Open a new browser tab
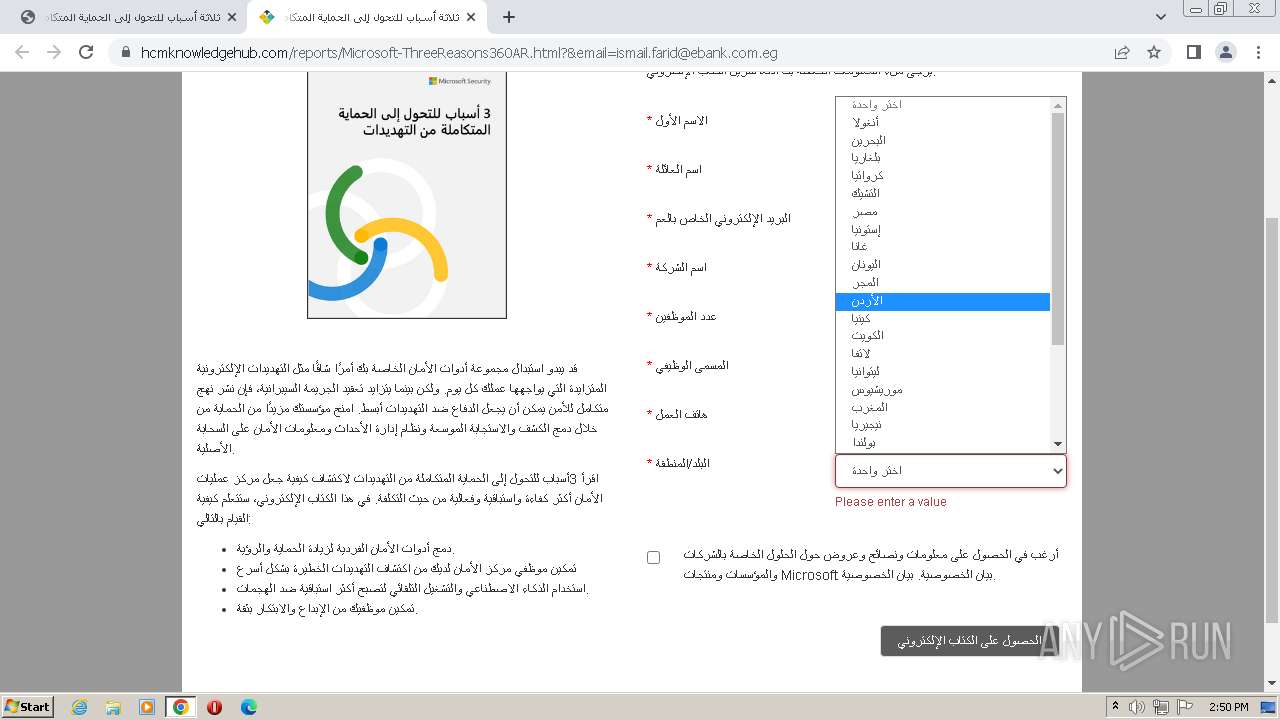 509,17
